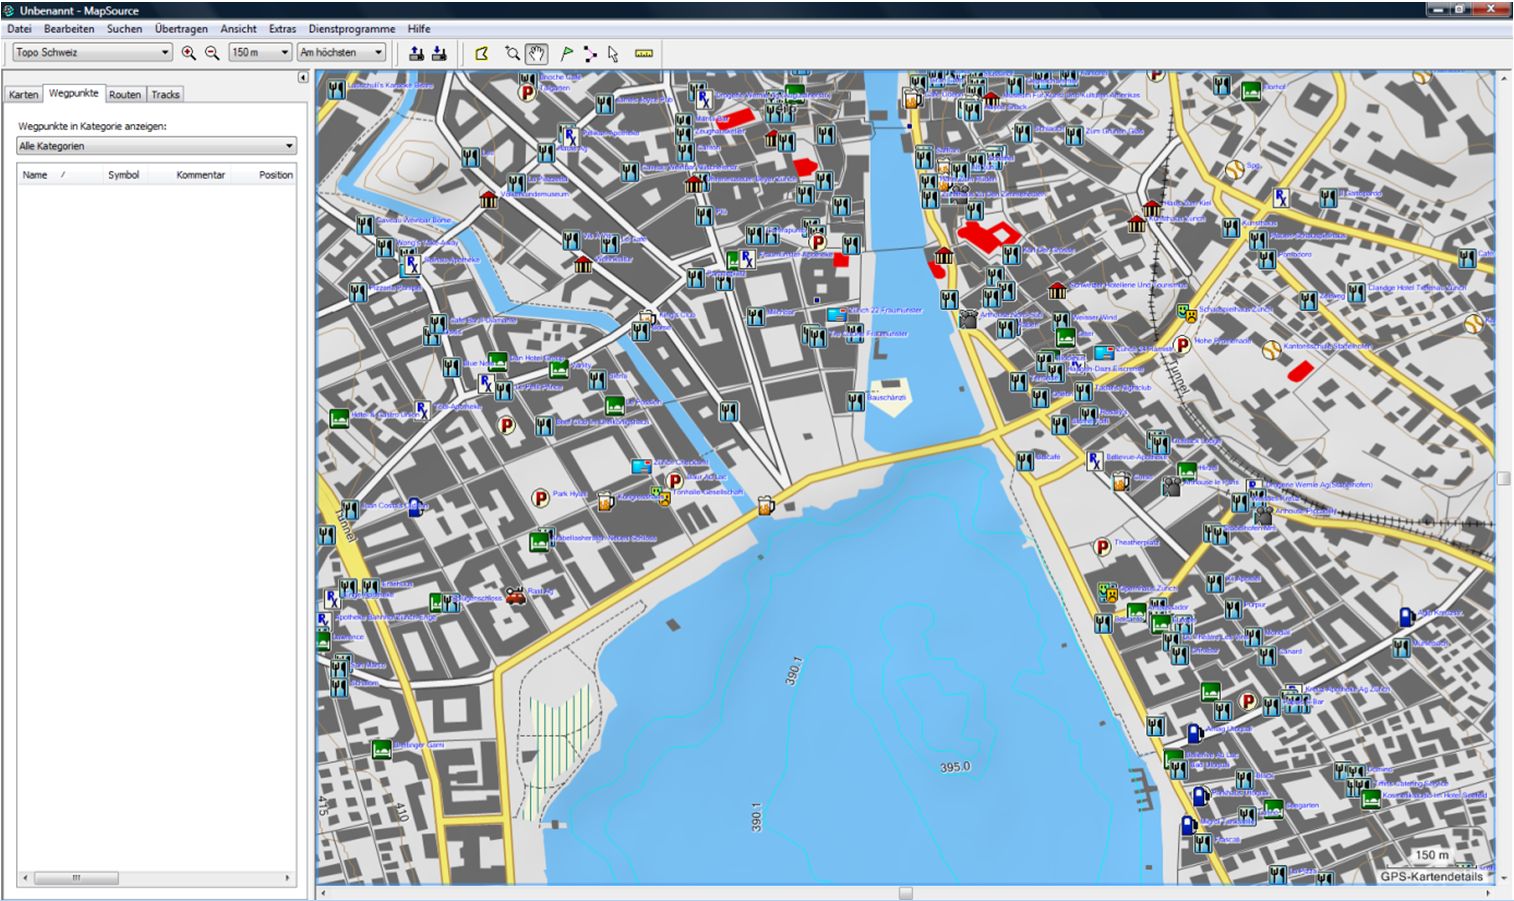Open the Topo Schweiz map product dropdown
Screen dimensions: 1514x901
click(x=92, y=52)
